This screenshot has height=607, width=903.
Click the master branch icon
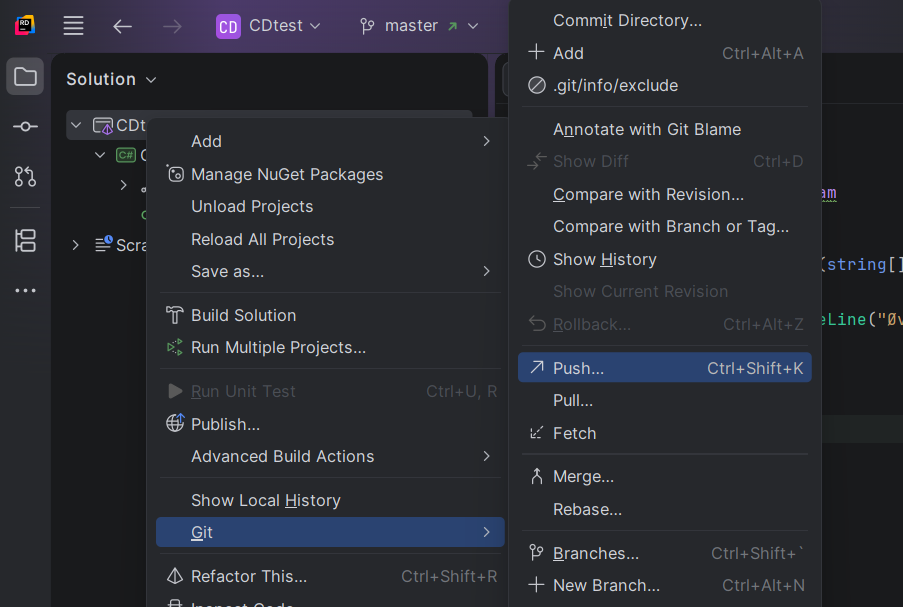[367, 26]
